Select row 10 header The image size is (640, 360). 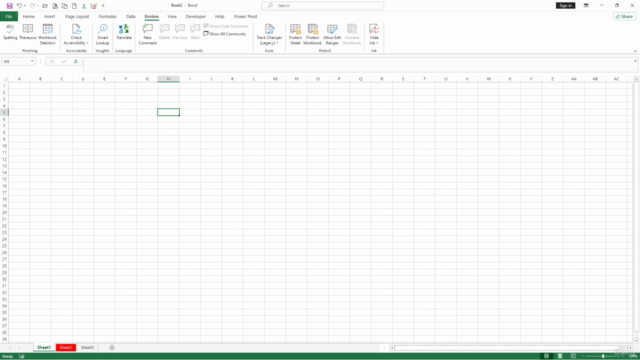[4, 146]
